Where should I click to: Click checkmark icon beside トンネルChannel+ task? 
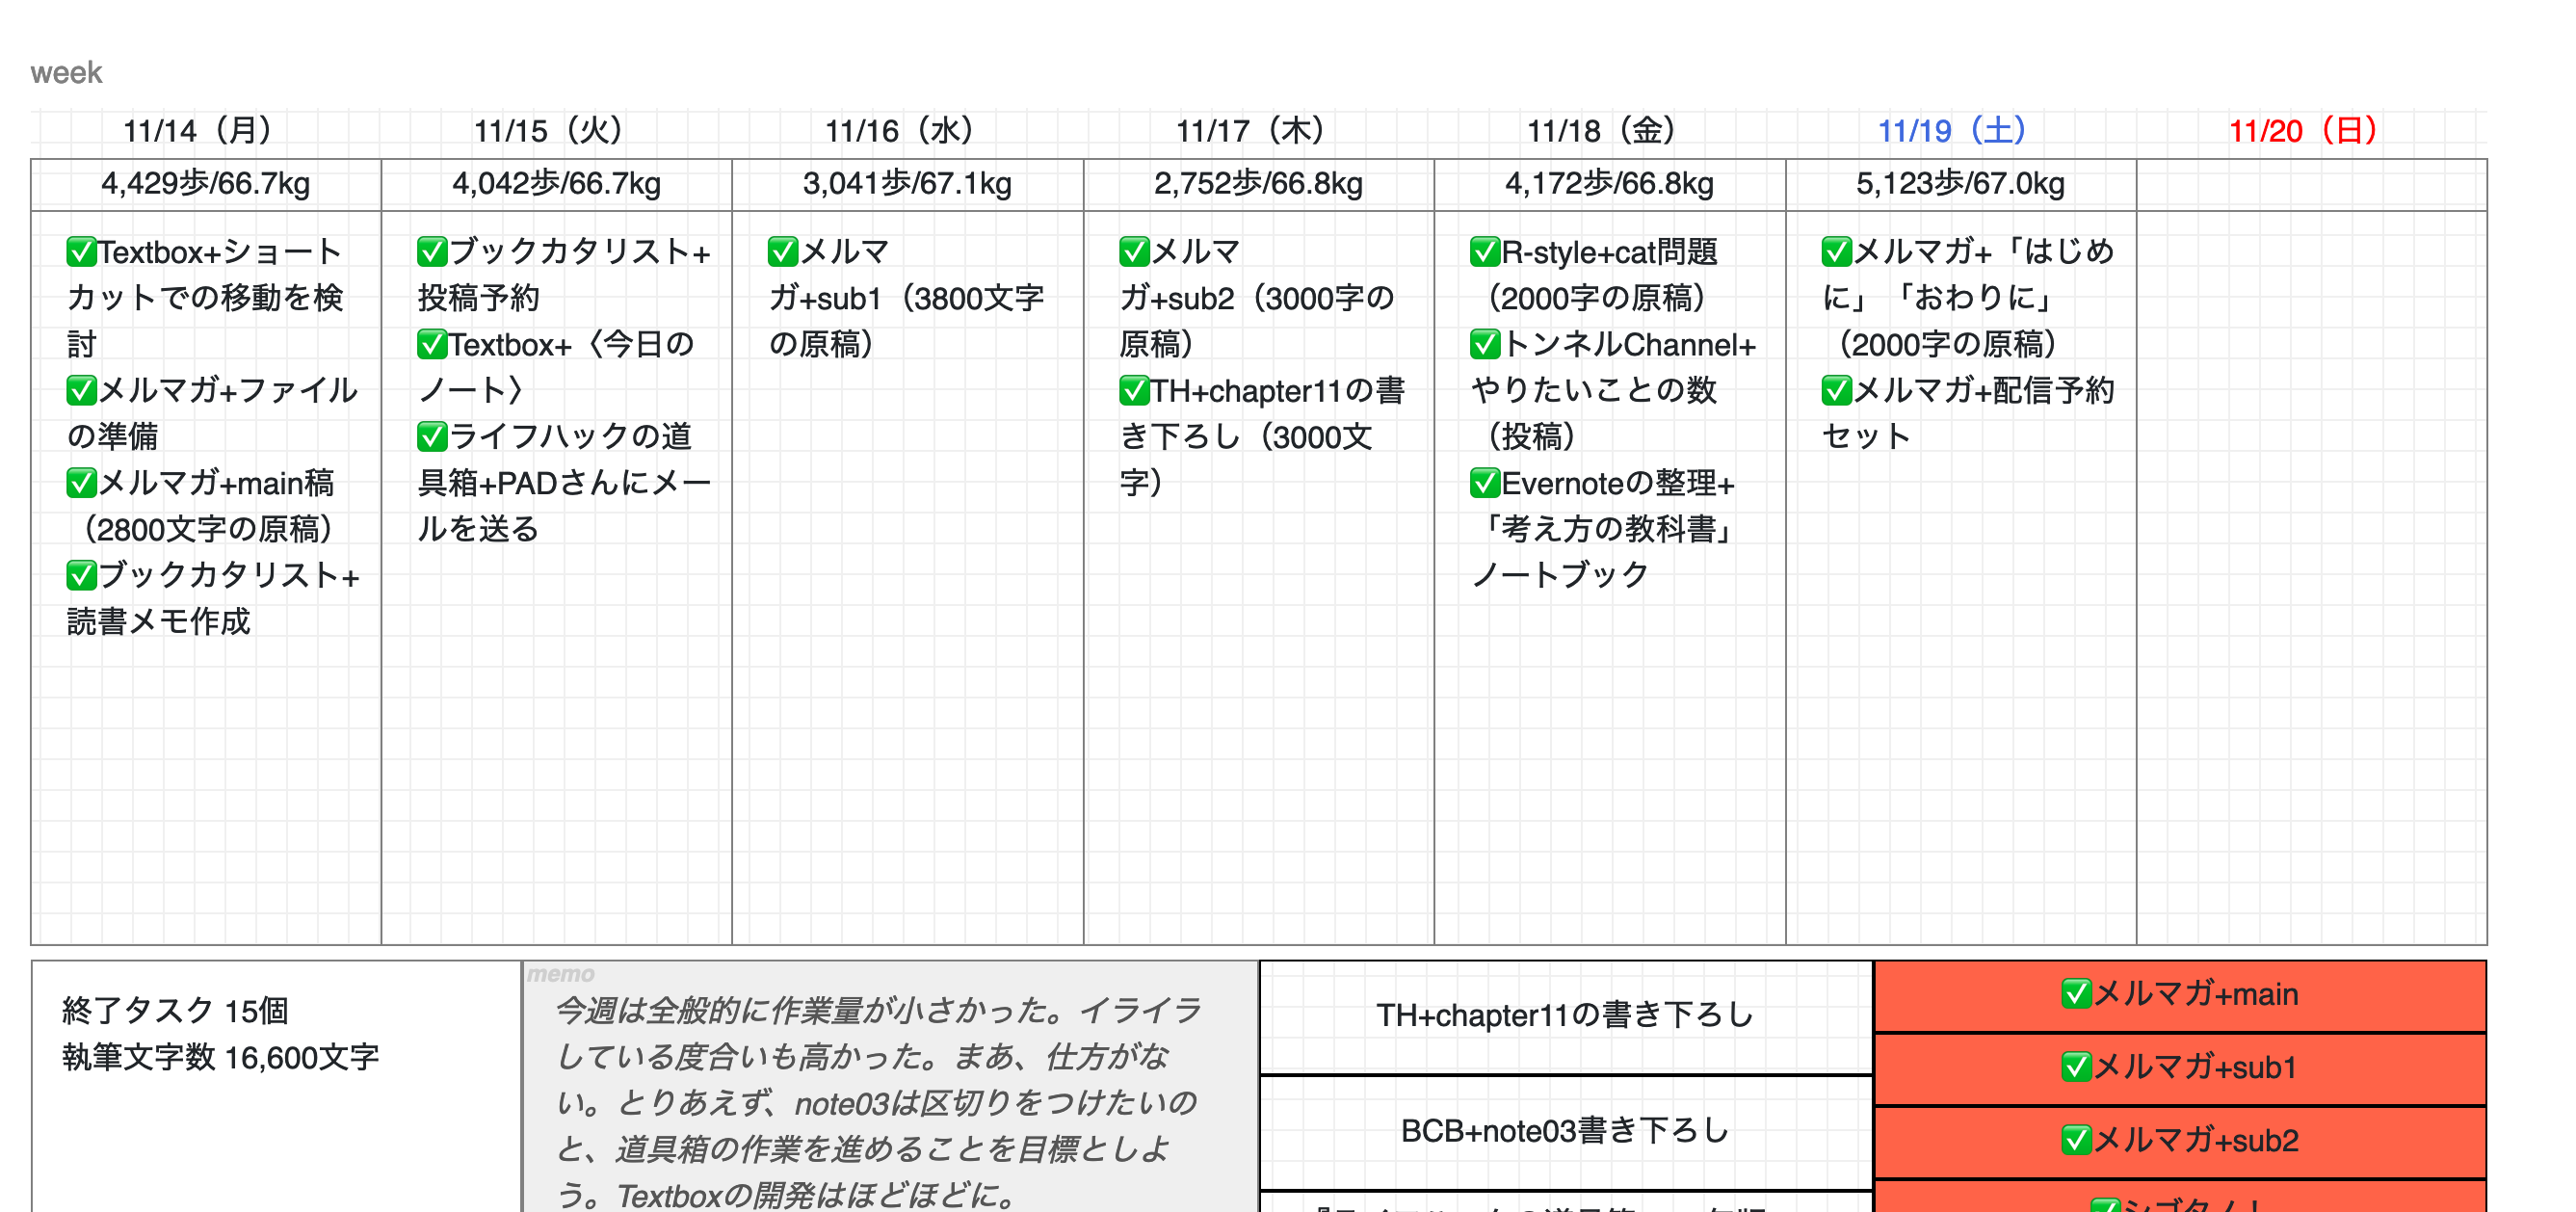click(x=1485, y=344)
